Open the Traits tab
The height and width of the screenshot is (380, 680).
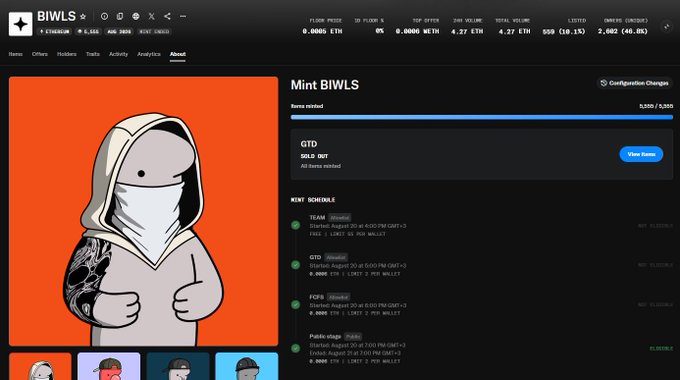[x=93, y=54]
